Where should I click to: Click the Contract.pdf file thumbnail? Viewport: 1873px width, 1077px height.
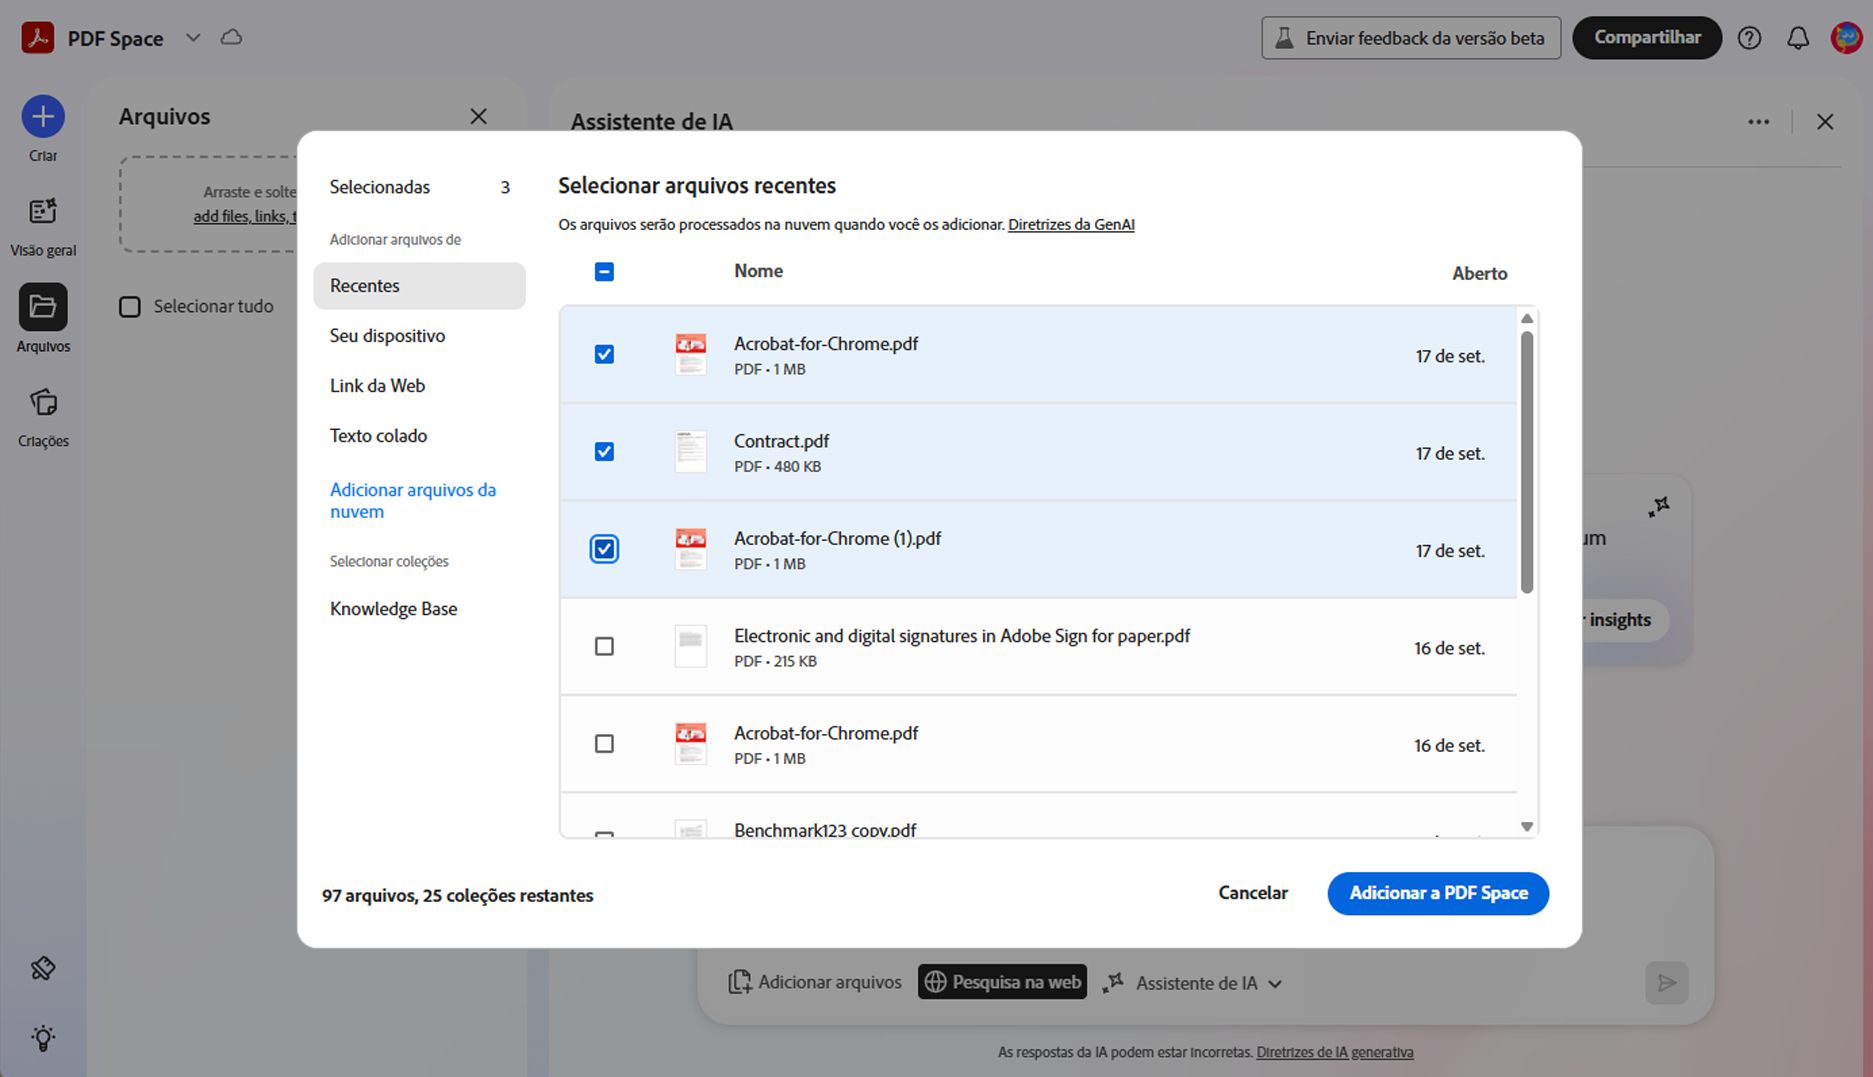point(690,452)
